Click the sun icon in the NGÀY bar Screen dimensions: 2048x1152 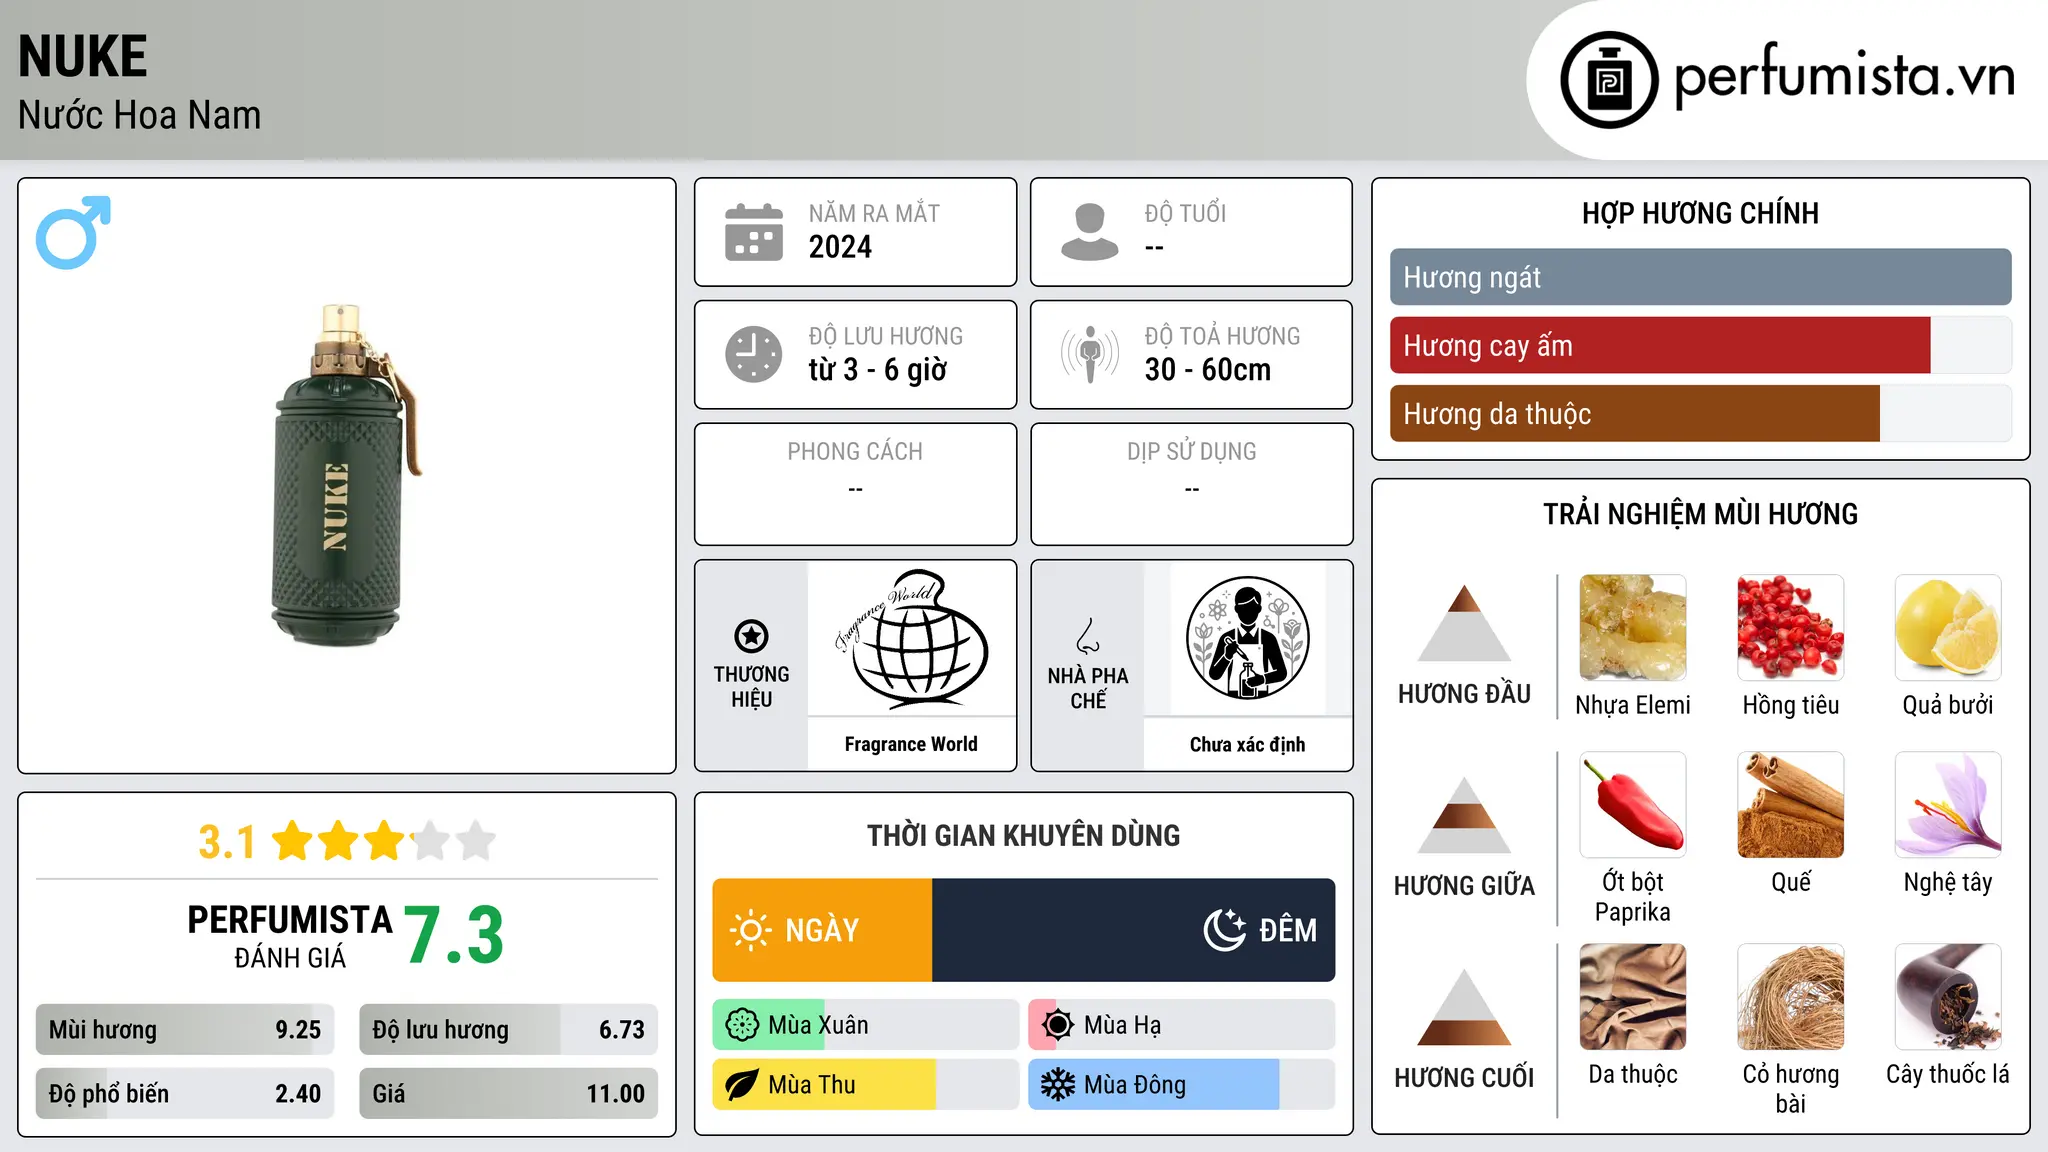click(750, 930)
